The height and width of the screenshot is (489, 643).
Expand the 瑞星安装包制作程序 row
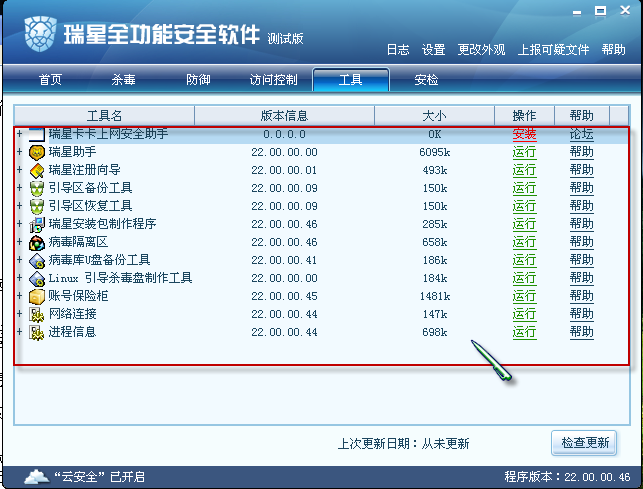[x=19, y=224]
